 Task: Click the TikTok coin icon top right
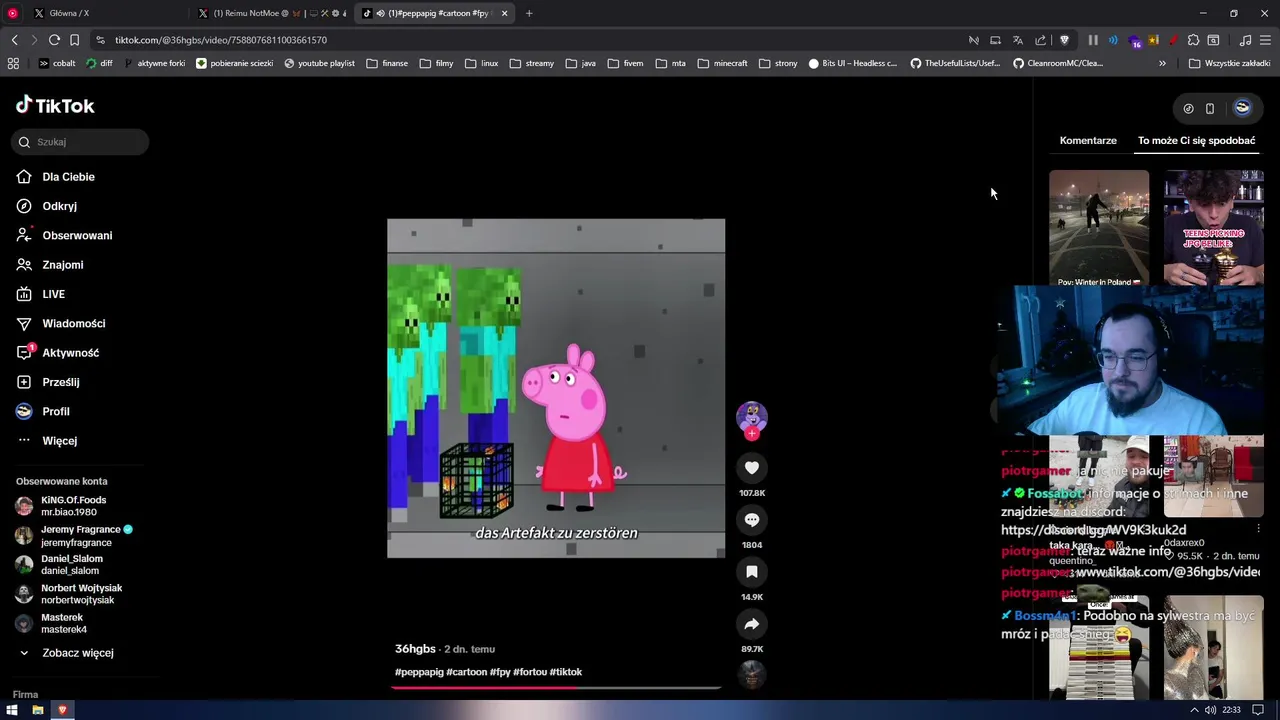pyautogui.click(x=1188, y=108)
